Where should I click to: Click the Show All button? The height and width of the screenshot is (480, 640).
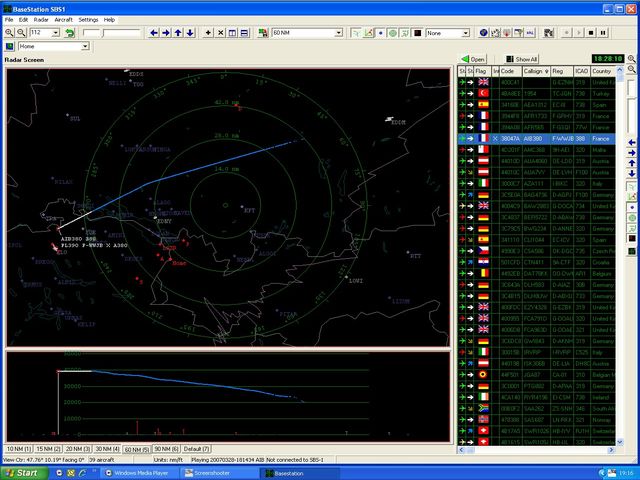tap(522, 59)
